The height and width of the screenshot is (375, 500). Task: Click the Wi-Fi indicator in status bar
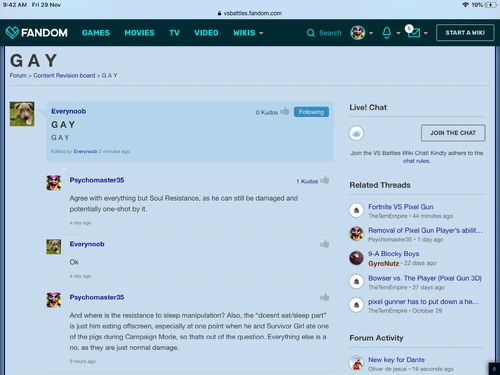(x=465, y=5)
